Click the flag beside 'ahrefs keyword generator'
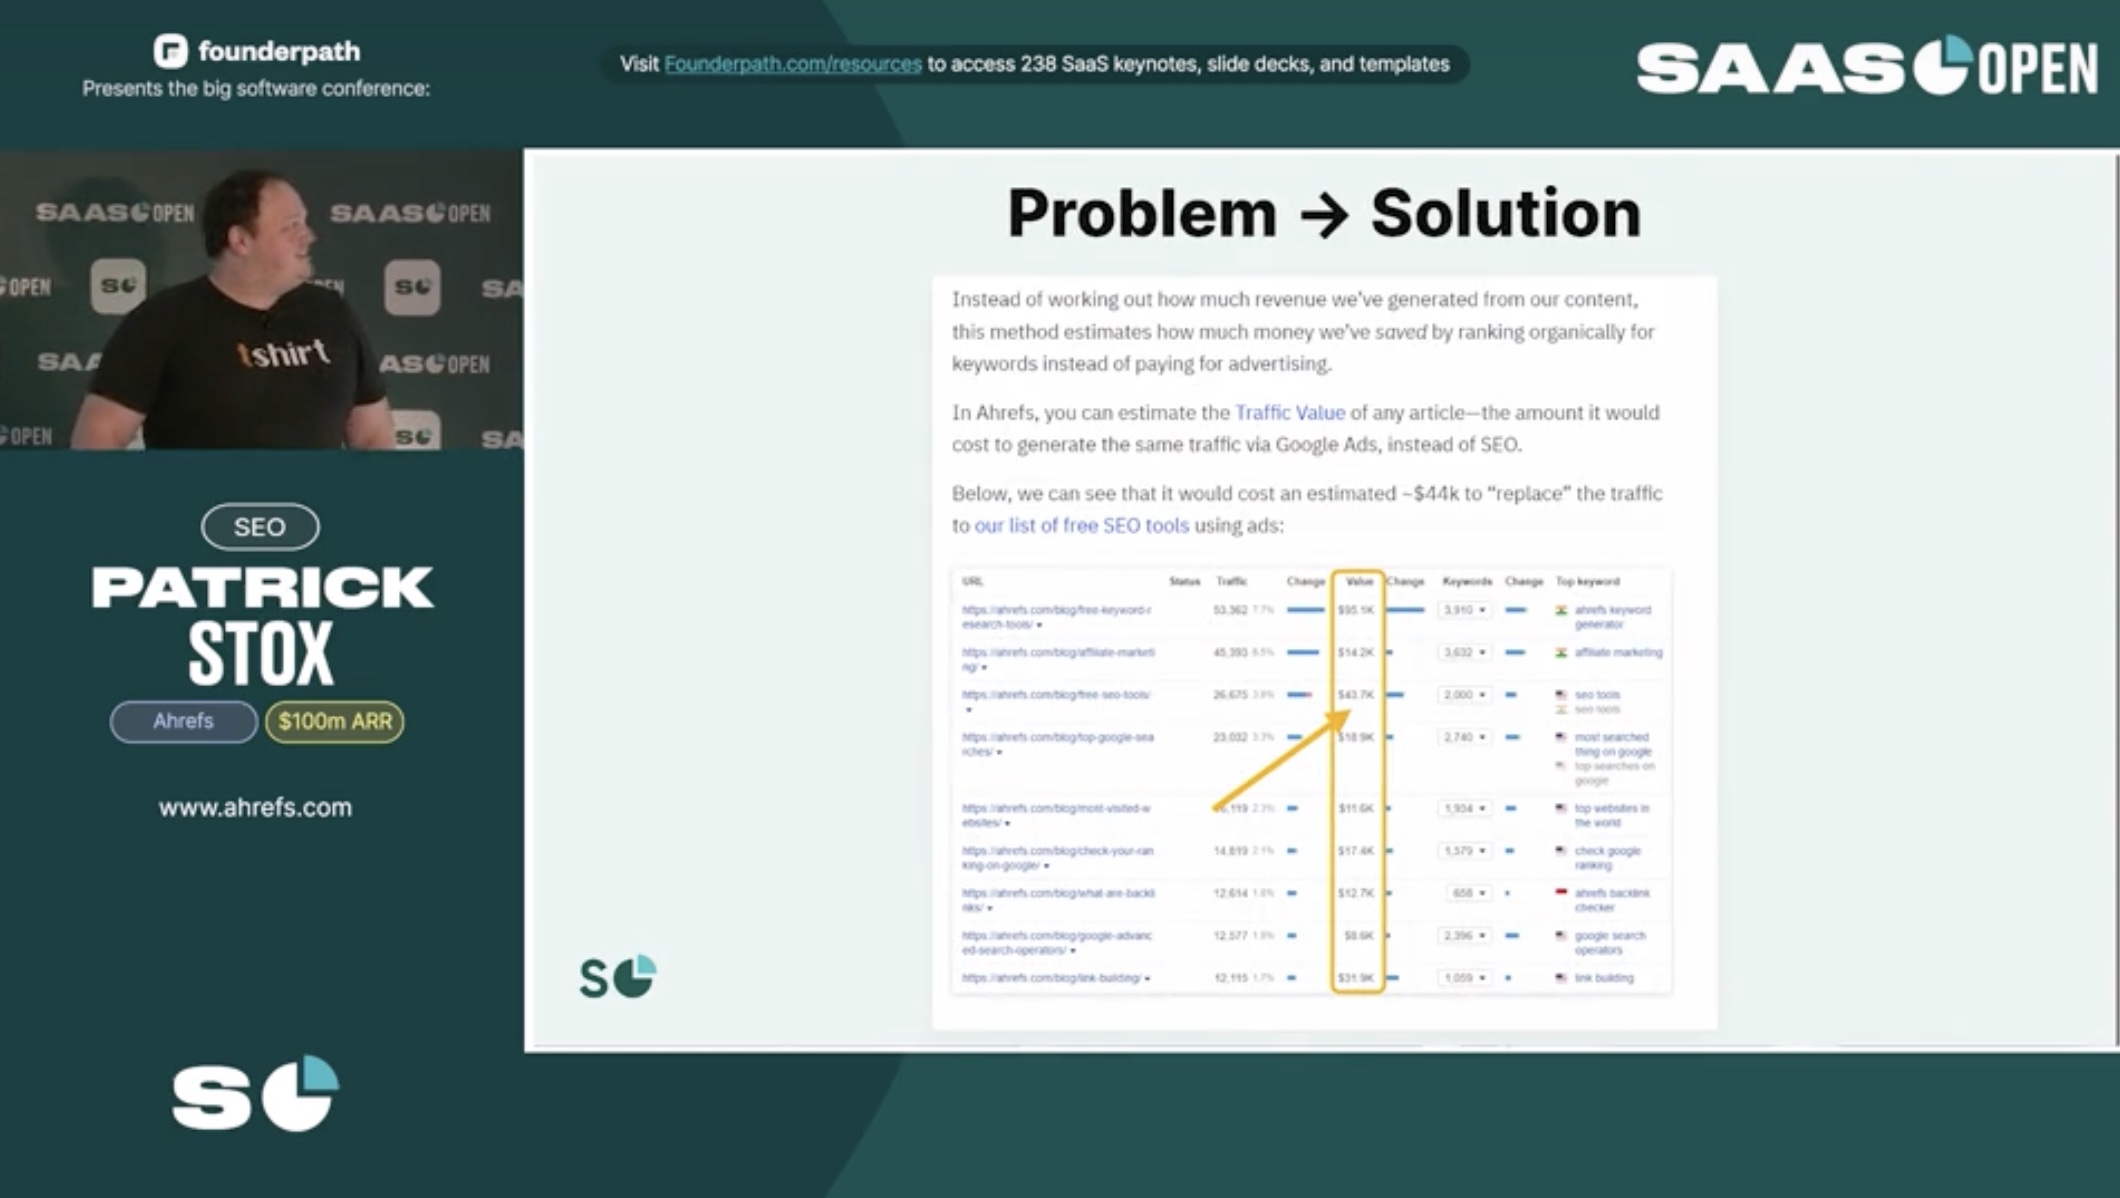 click(1561, 610)
